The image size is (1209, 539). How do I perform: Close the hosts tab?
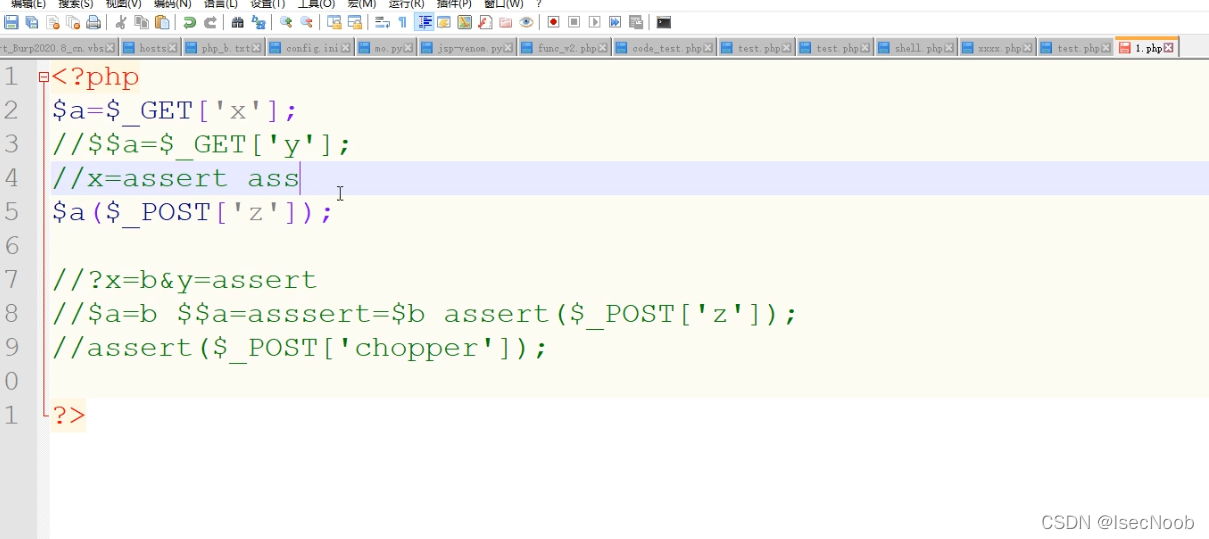[173, 48]
